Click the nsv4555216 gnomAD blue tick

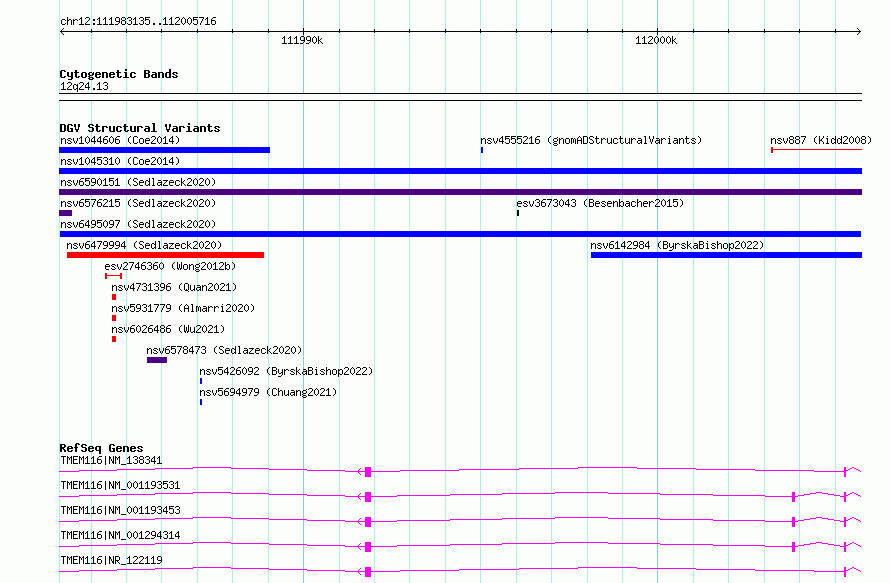[x=482, y=150]
